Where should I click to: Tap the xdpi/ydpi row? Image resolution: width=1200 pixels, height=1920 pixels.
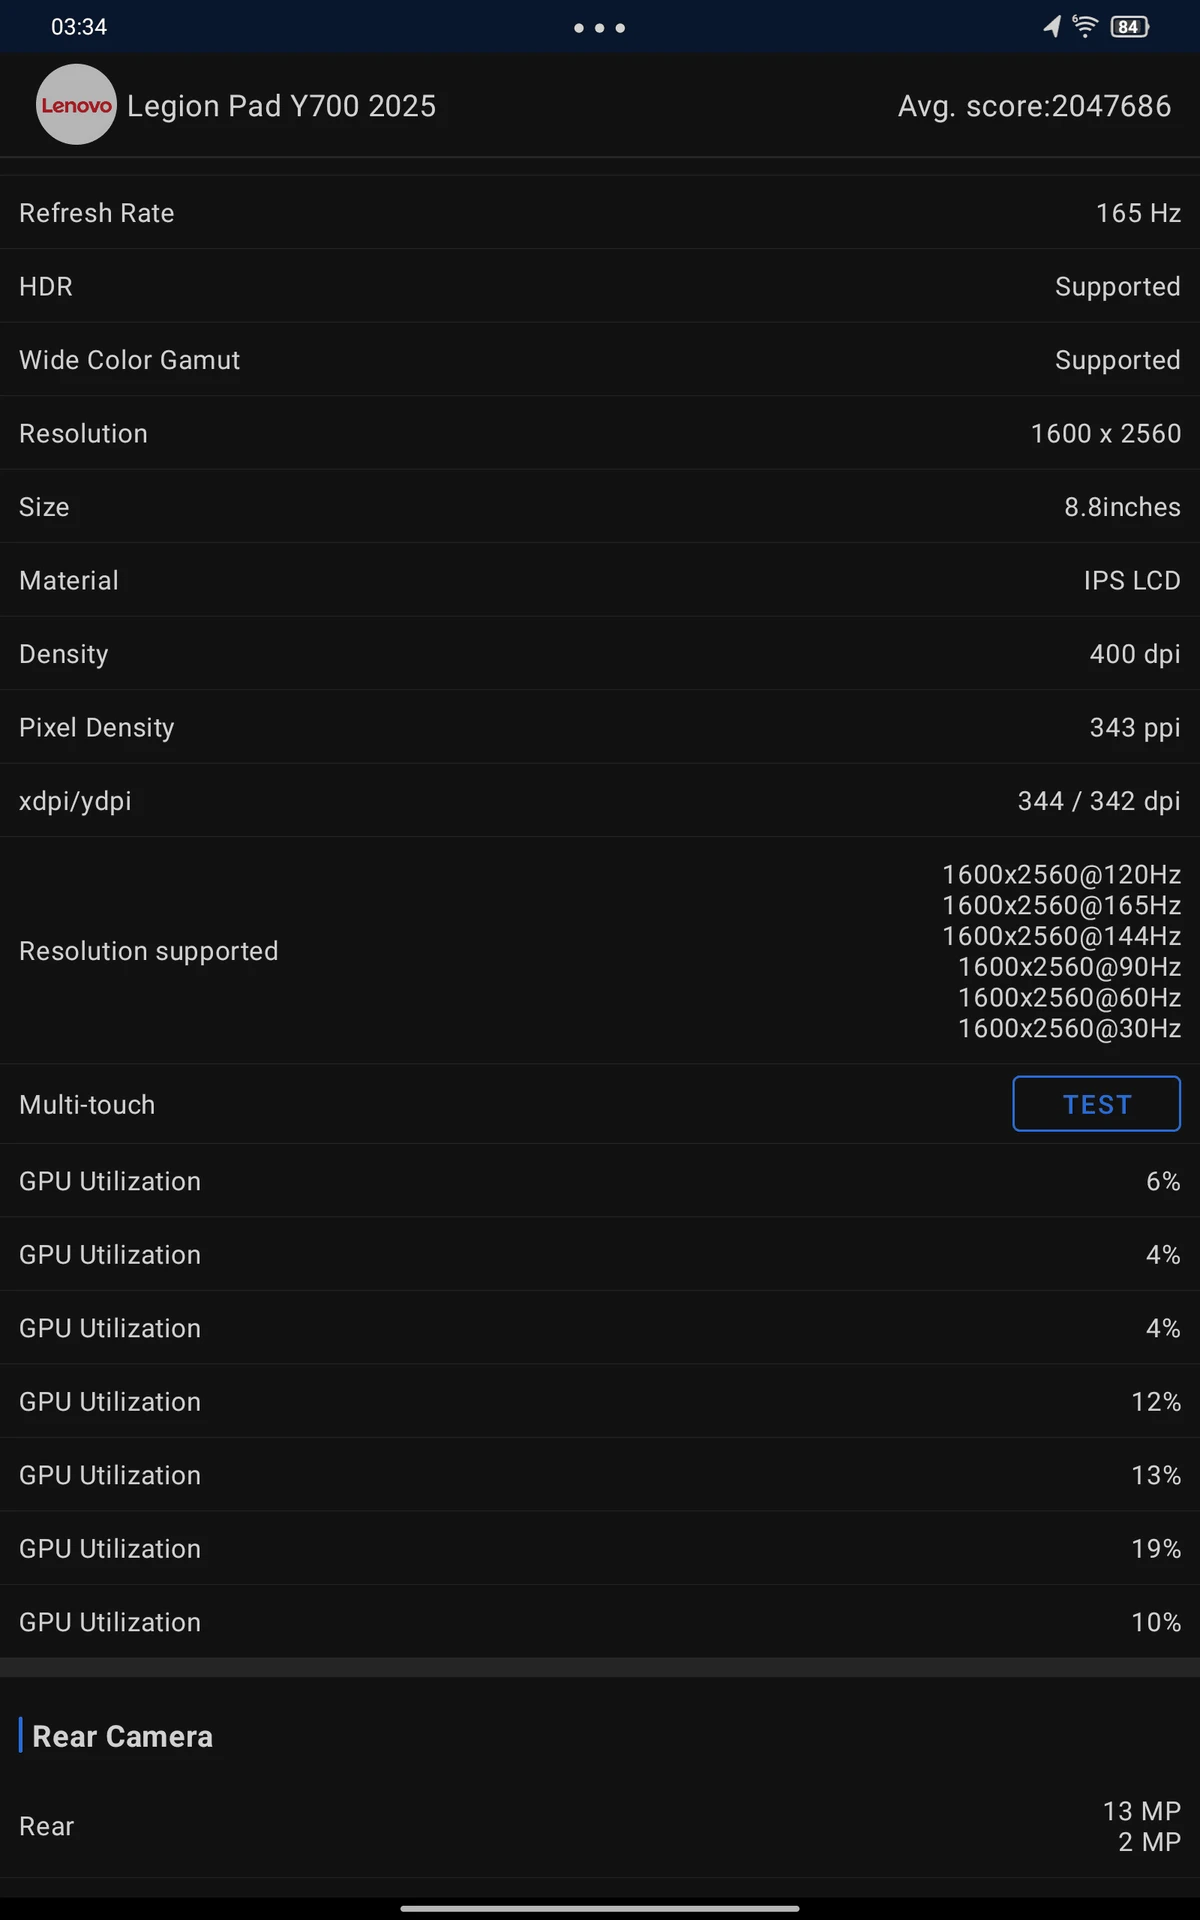pos(600,801)
